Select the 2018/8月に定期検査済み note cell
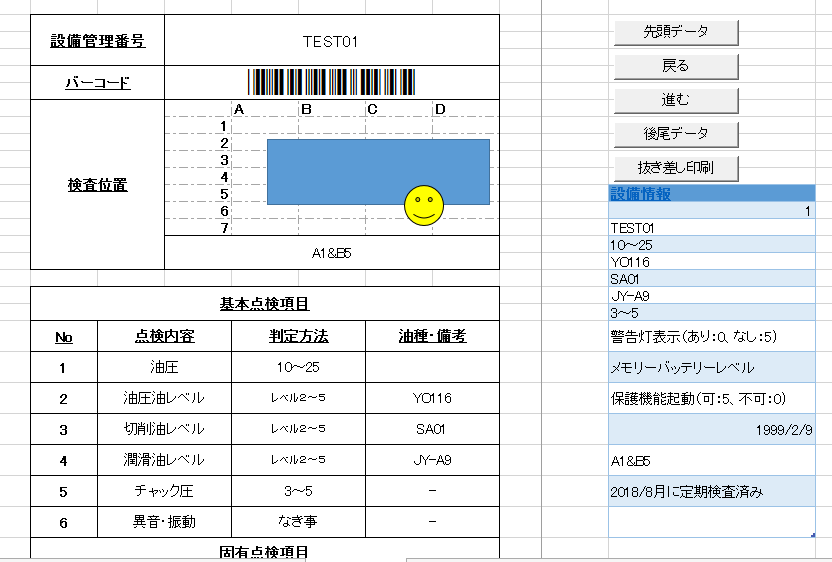This screenshot has width=832, height=562. pyautogui.click(x=710, y=491)
